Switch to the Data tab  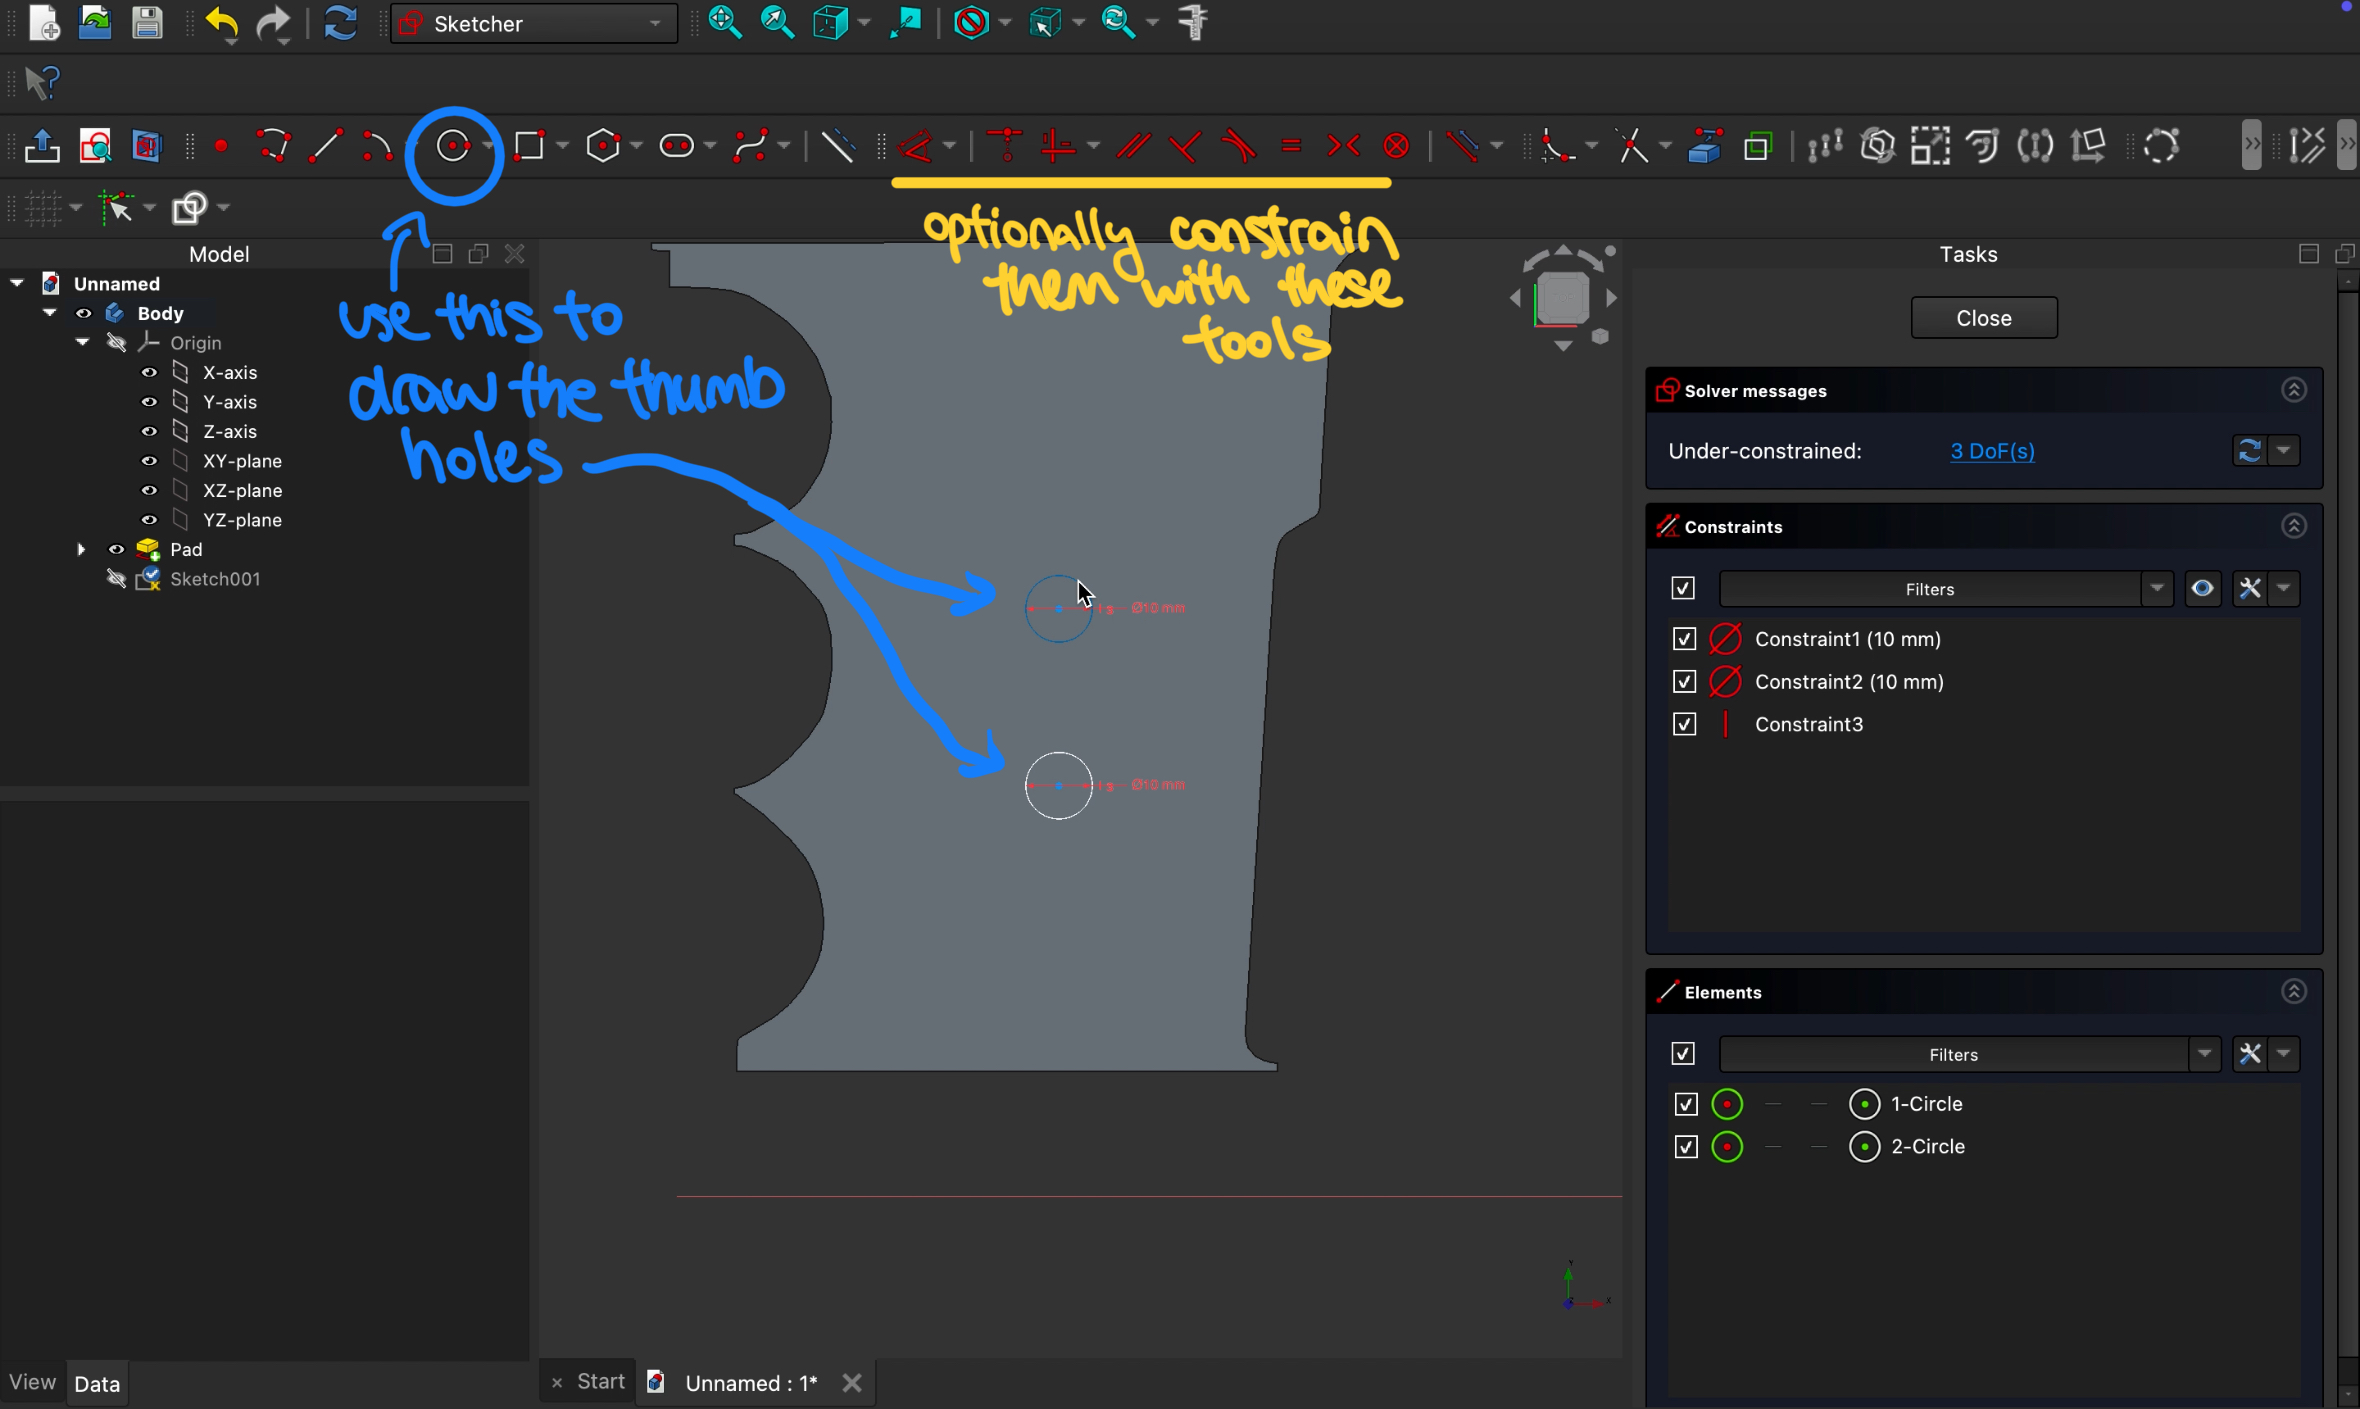click(x=97, y=1384)
